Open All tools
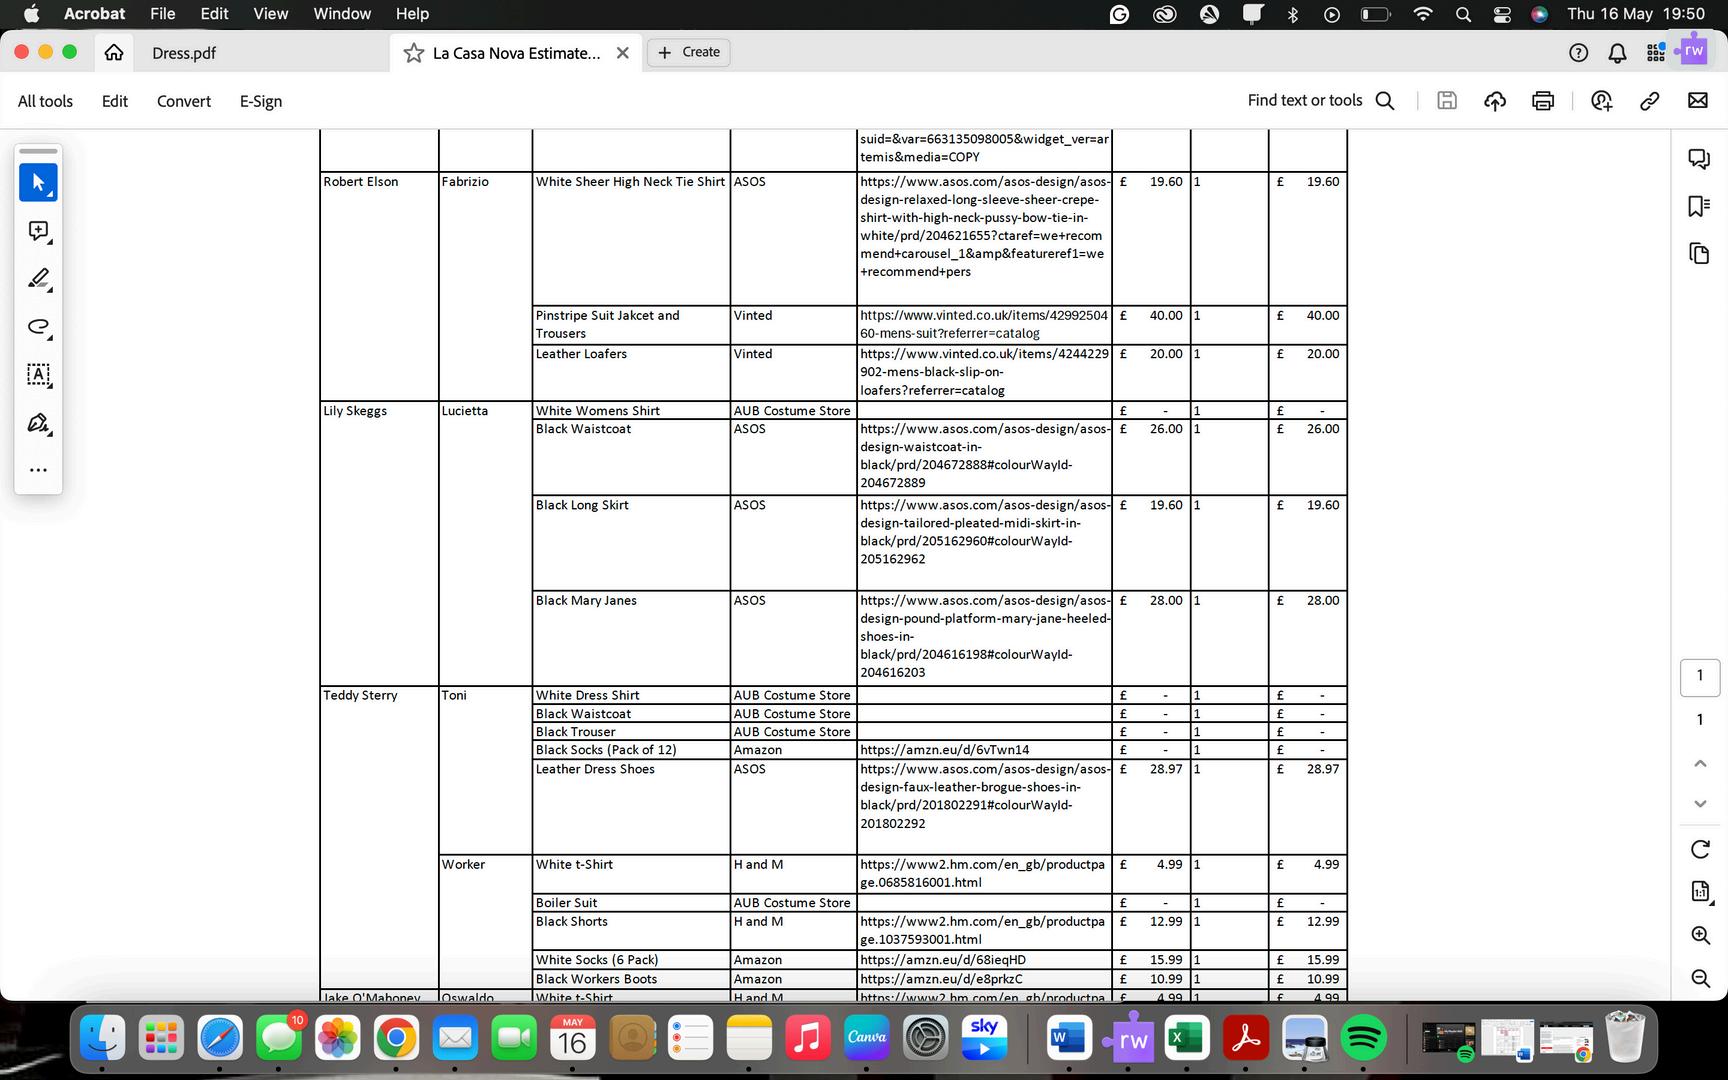The image size is (1728, 1080). (45, 101)
